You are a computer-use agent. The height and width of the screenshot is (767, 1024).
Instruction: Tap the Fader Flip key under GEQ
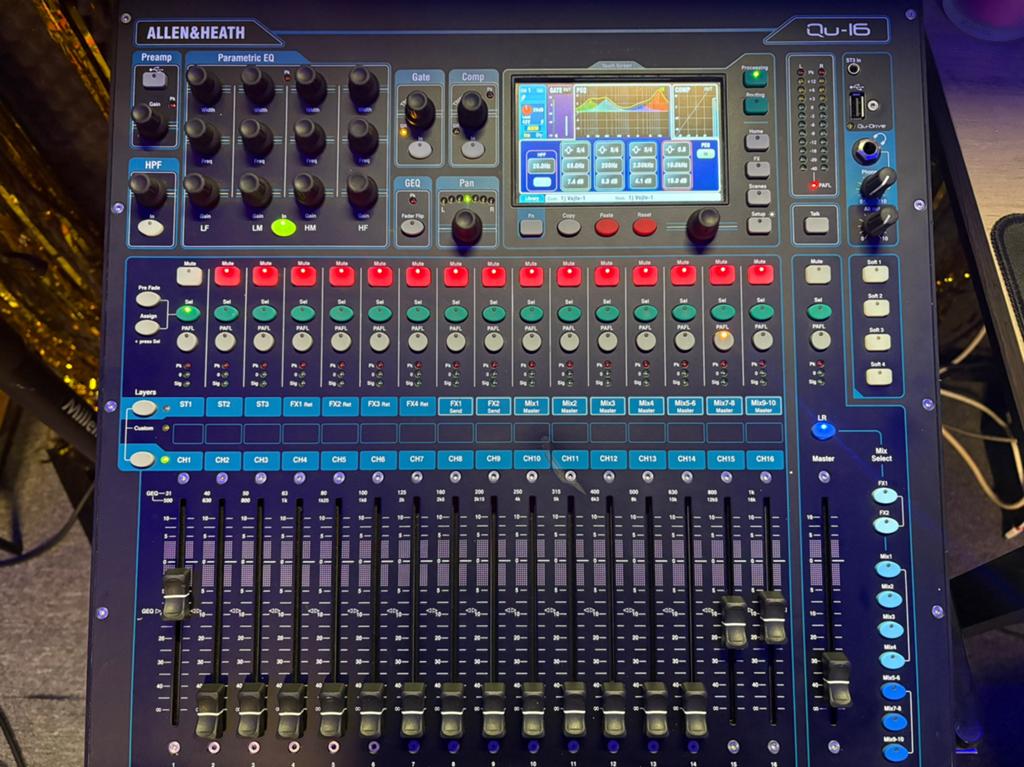pyautogui.click(x=412, y=227)
